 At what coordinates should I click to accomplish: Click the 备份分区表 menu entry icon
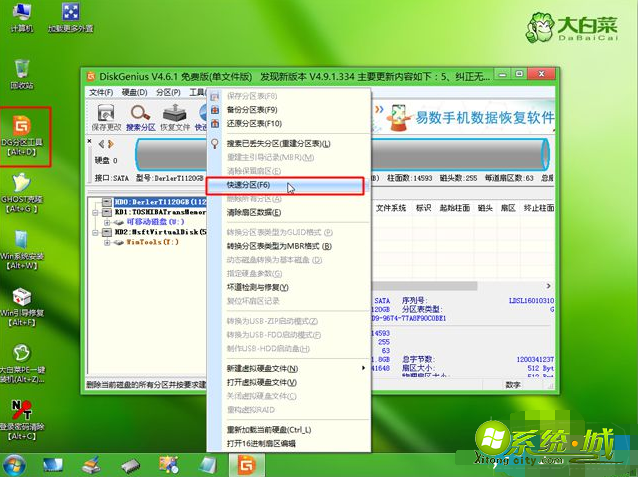[215, 109]
